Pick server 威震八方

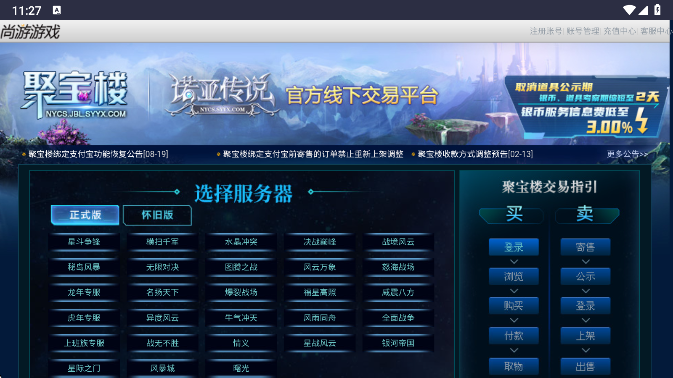pyautogui.click(x=398, y=293)
